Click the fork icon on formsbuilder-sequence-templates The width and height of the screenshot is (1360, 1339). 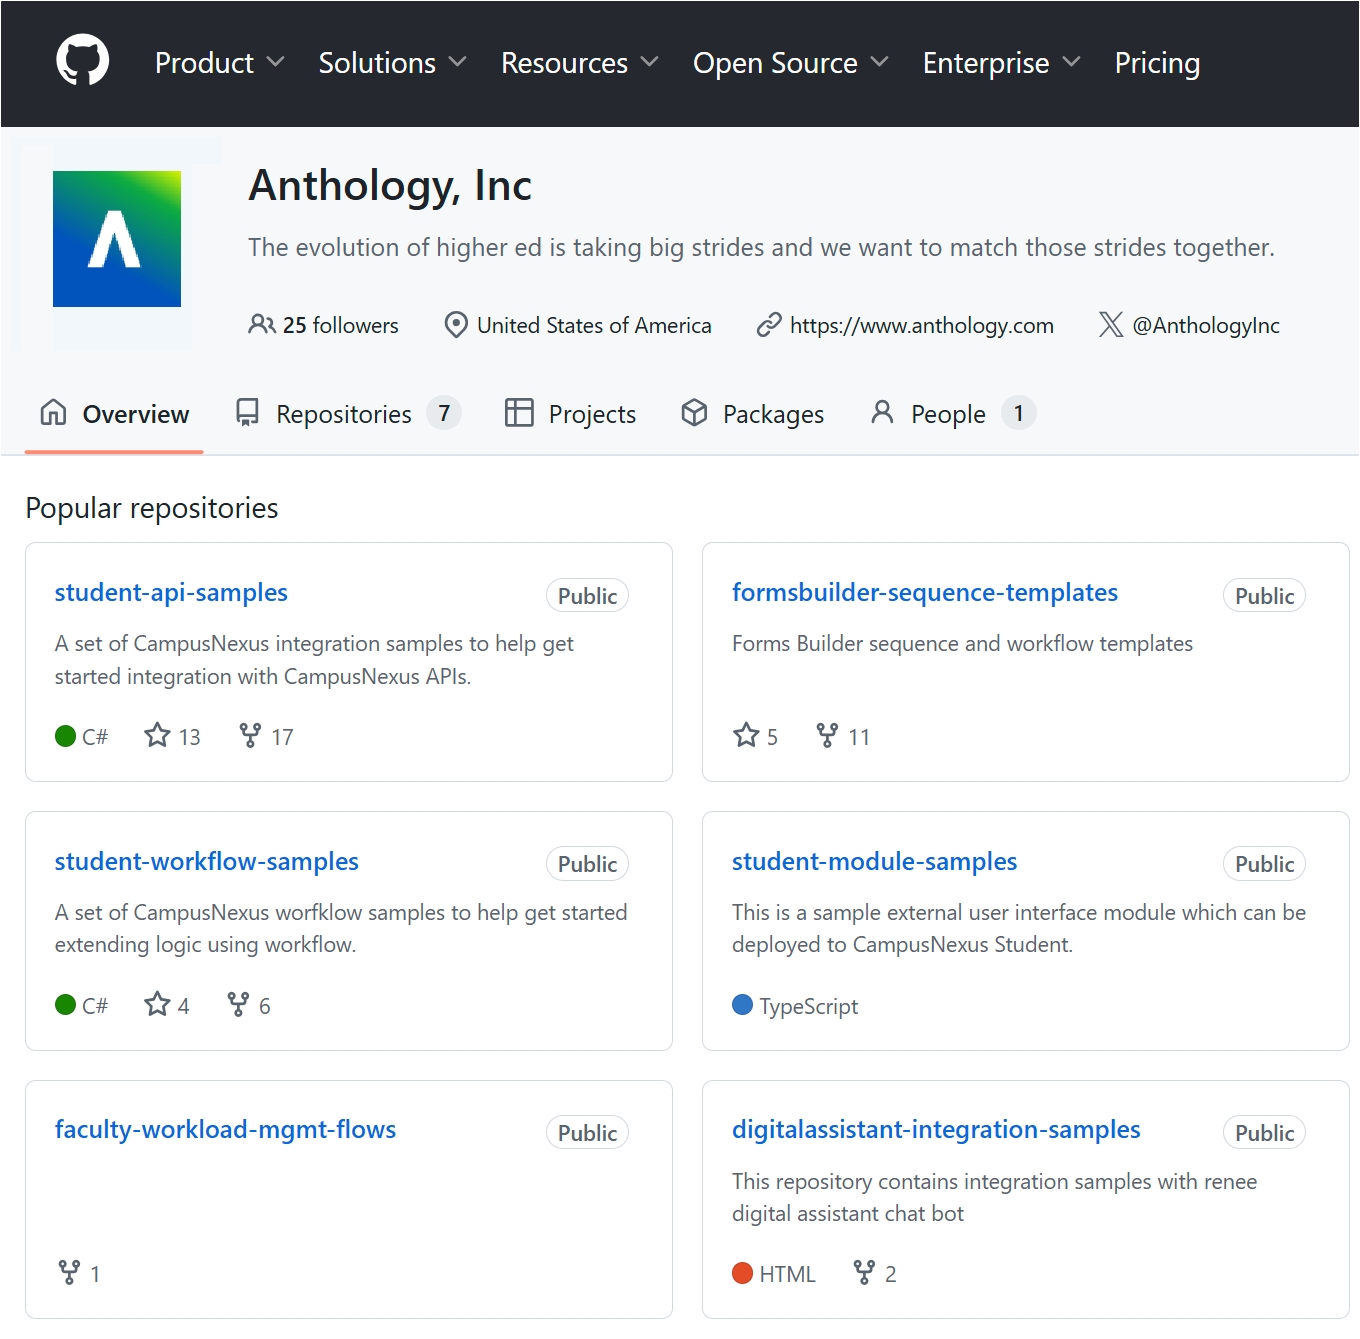pos(827,736)
